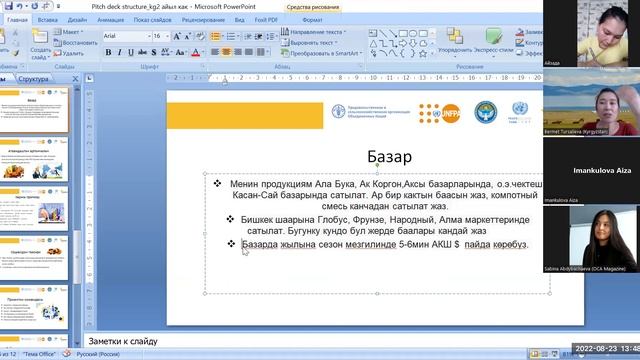The width and height of the screenshot is (640, 360).
Task: Click the Восстановить button
Action: (x=76, y=42)
